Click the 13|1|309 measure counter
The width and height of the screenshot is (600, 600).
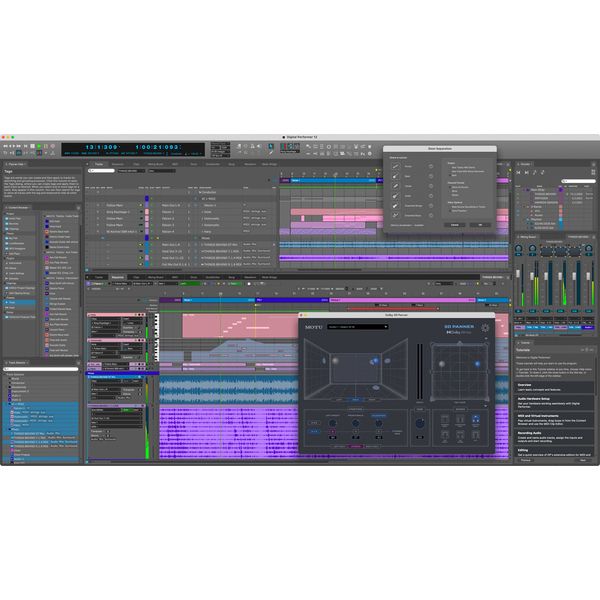pyautogui.click(x=101, y=147)
